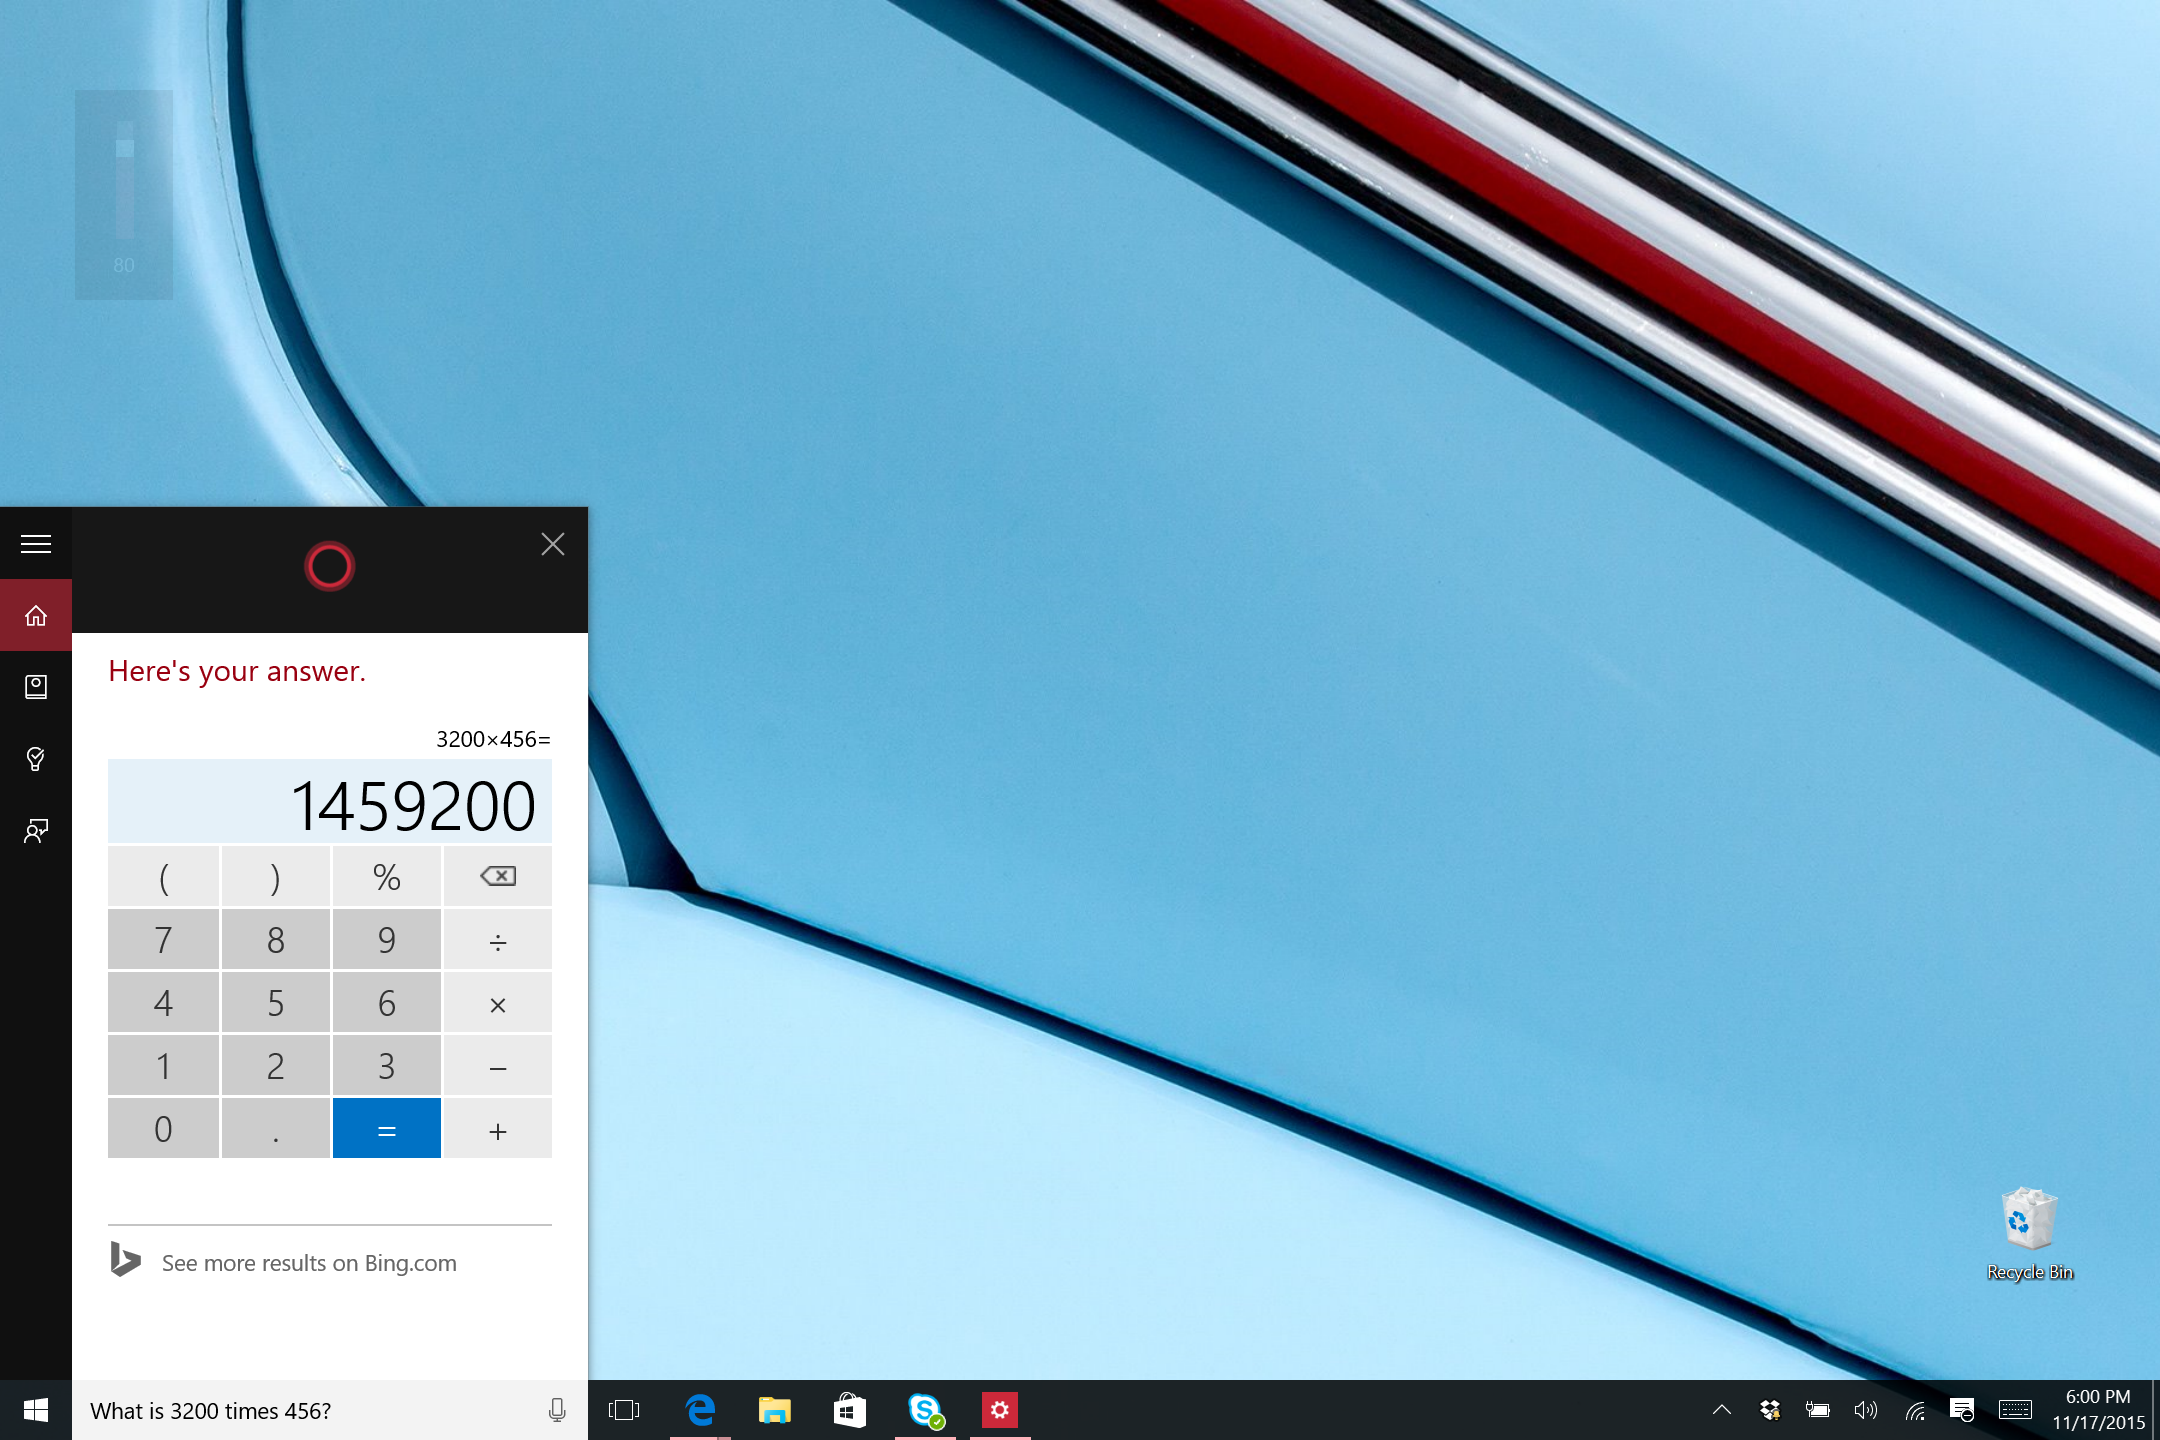
Task: Follow See more results on Bing.com
Action: [x=307, y=1262]
